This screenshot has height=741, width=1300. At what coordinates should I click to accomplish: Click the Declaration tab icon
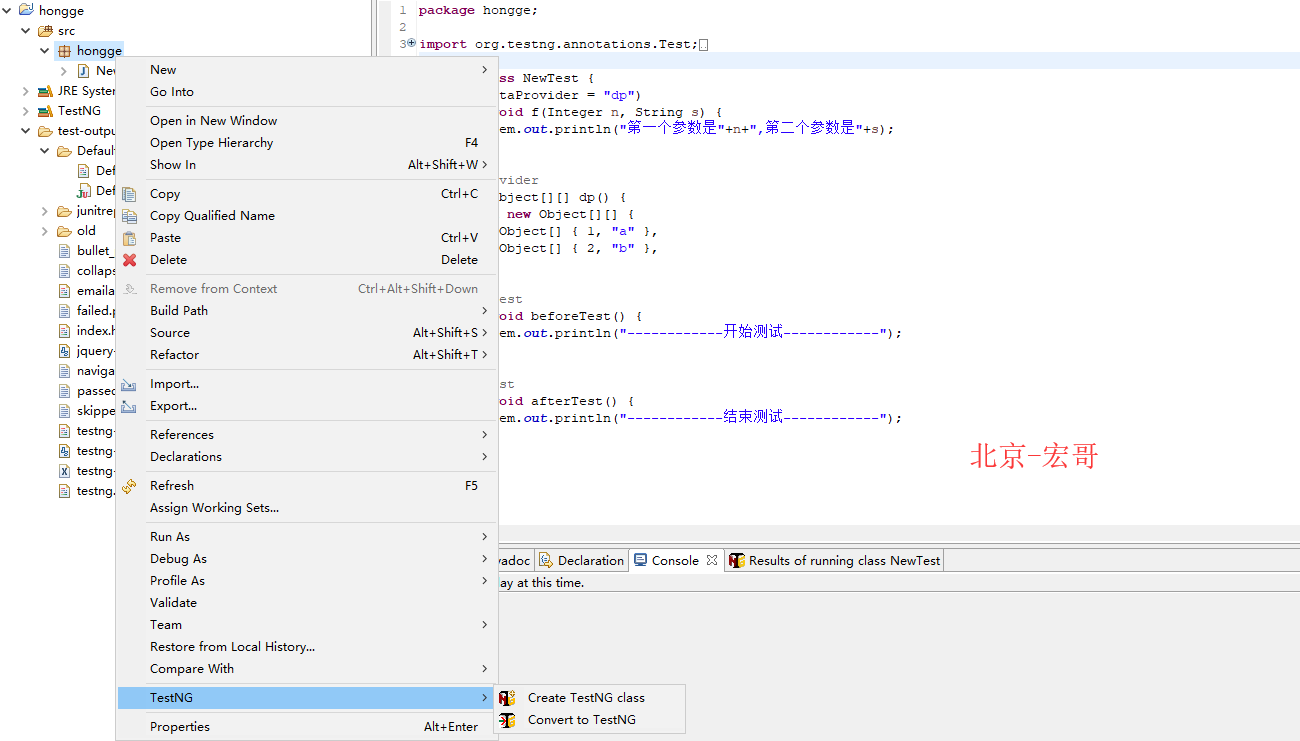[546, 560]
